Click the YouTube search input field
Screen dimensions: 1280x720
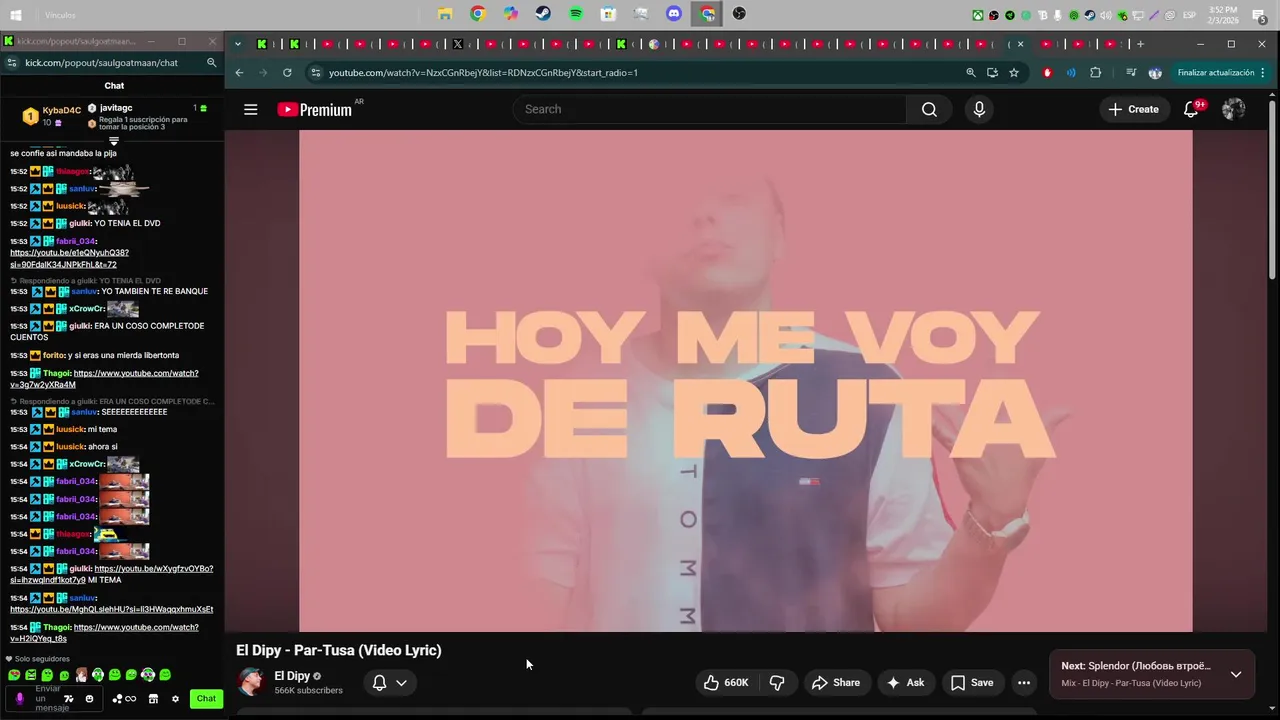point(710,110)
